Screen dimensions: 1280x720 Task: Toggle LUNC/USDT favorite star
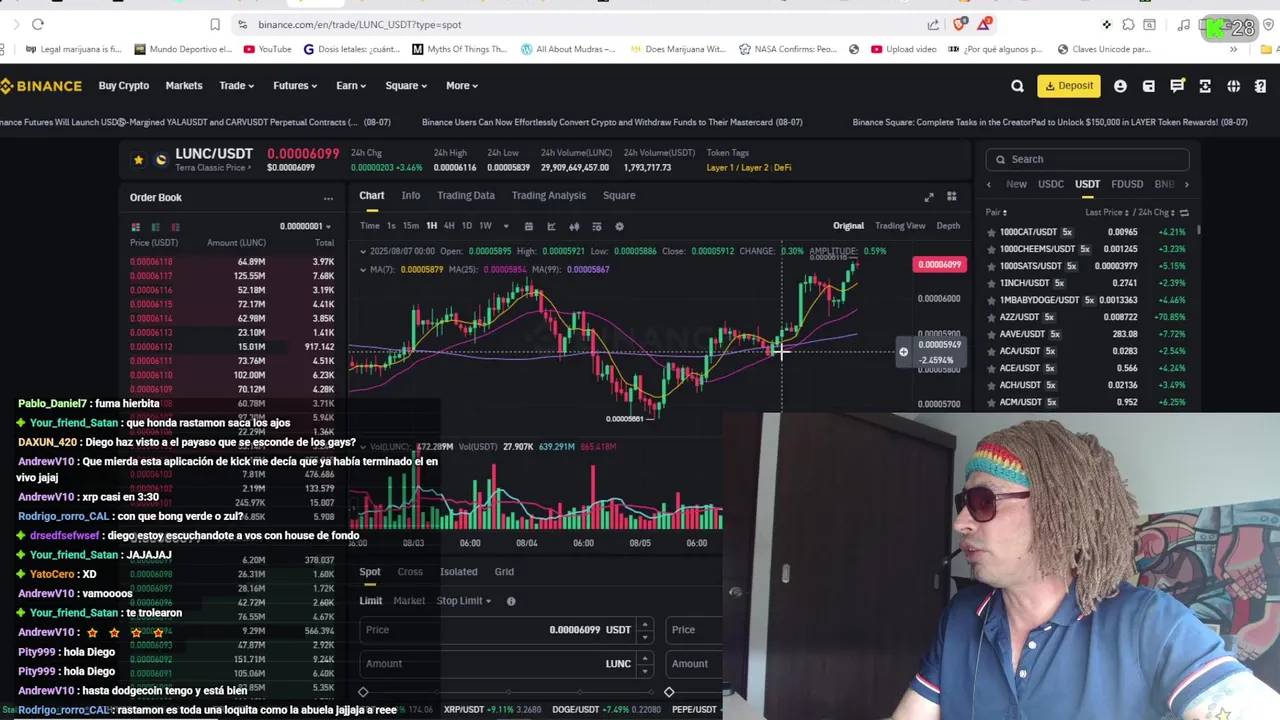point(138,159)
